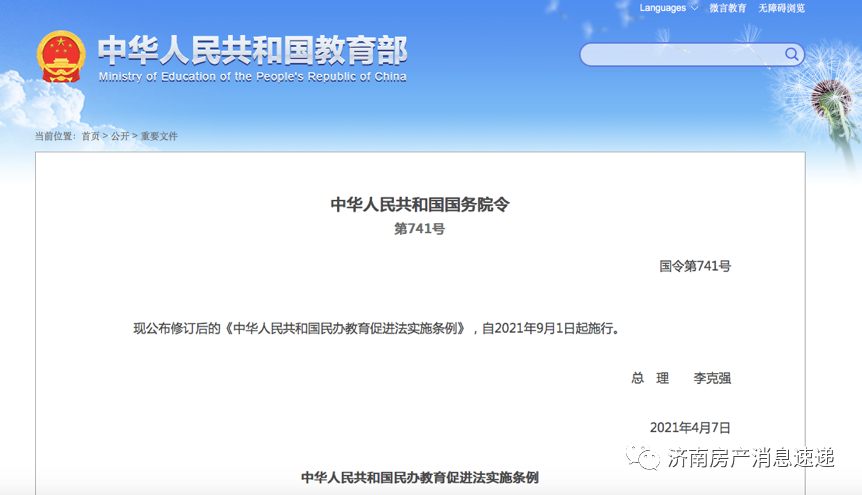The width and height of the screenshot is (862, 495).
Task: Click the national emblem logo
Action: (61, 56)
